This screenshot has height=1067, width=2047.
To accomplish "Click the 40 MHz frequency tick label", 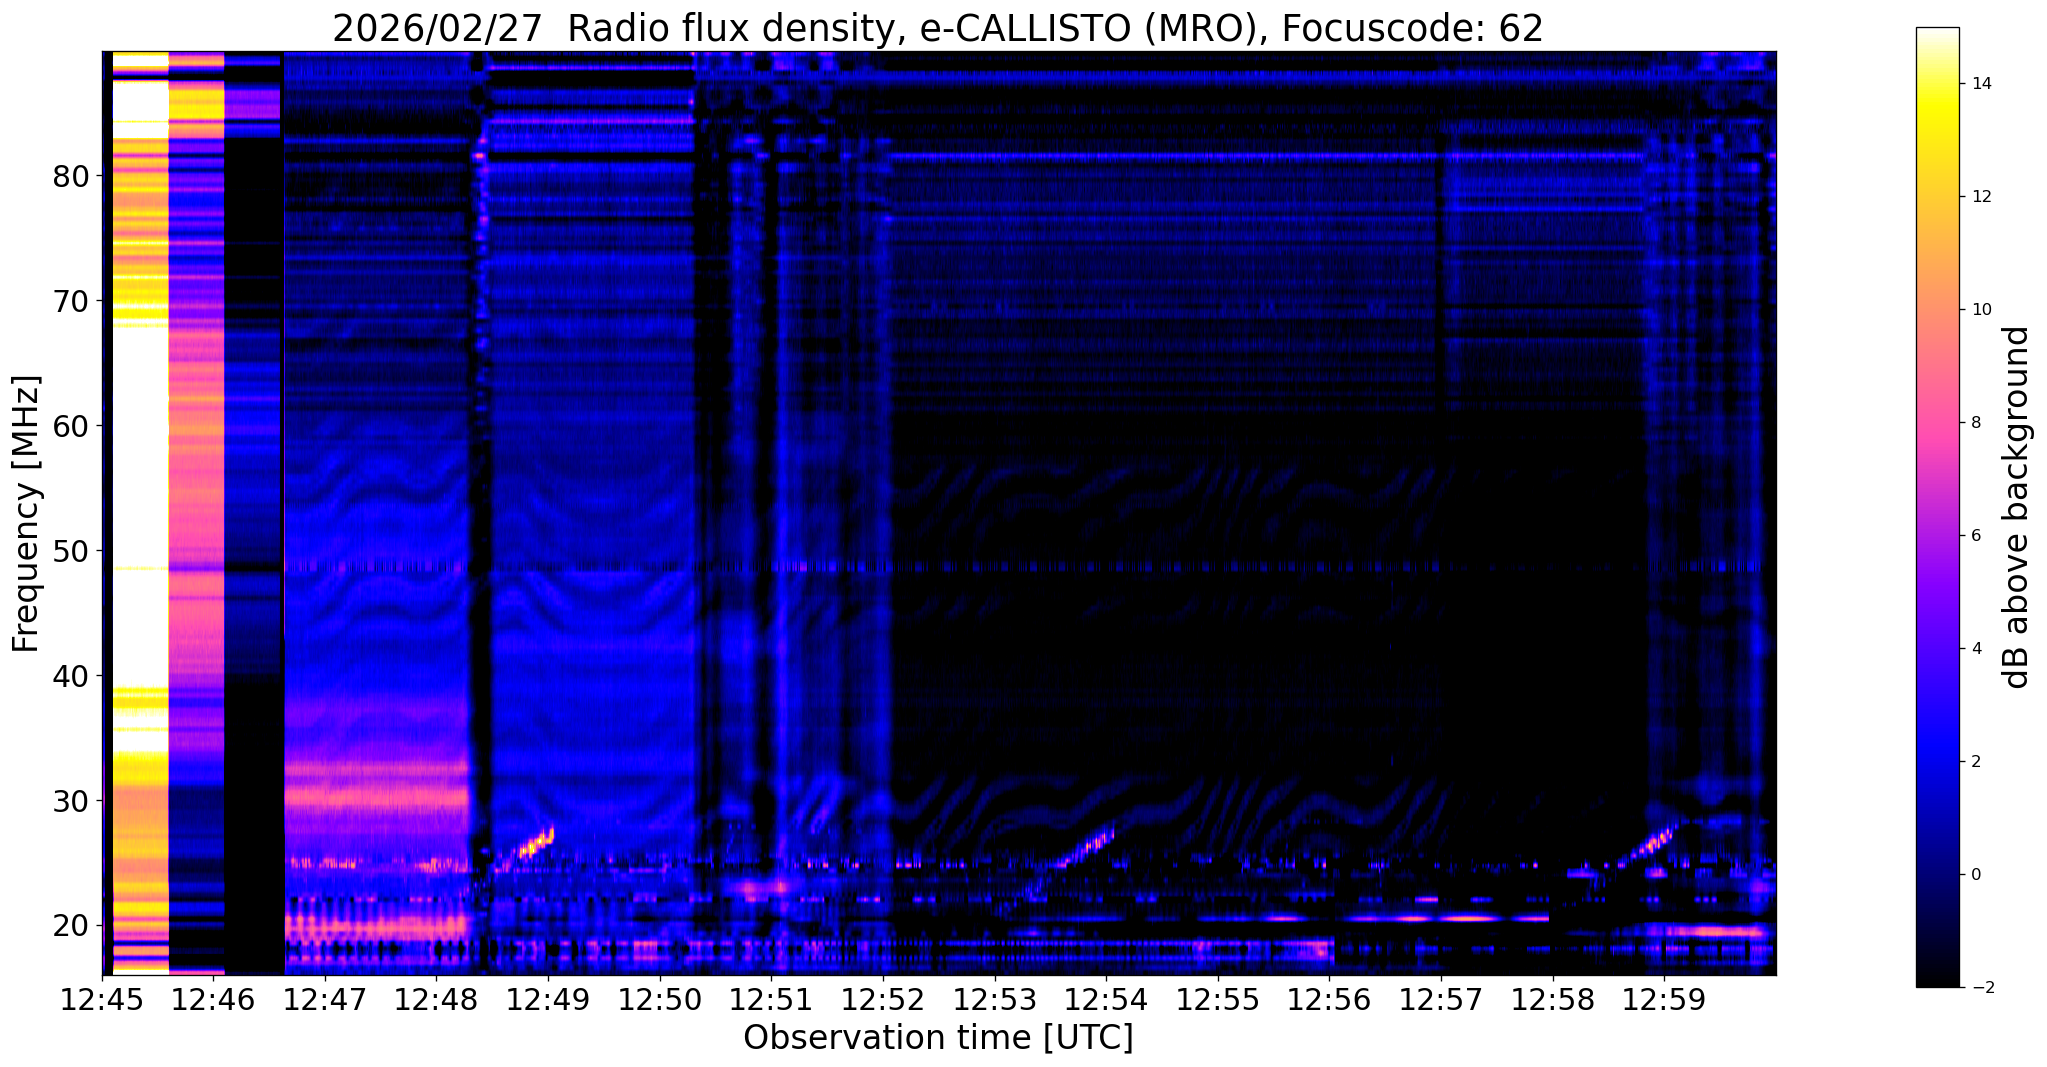I will (x=70, y=676).
